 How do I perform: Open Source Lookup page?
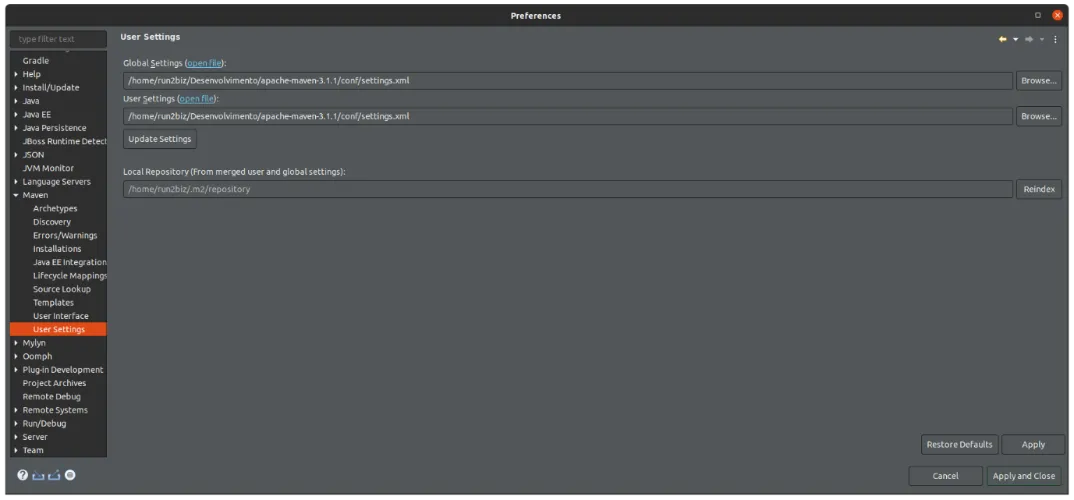coord(62,289)
